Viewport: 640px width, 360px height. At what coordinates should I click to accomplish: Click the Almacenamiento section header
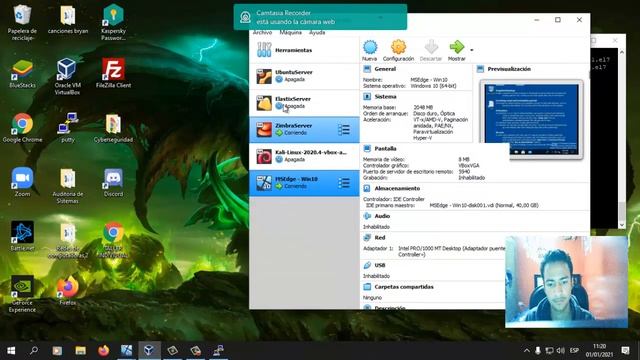pos(397,189)
